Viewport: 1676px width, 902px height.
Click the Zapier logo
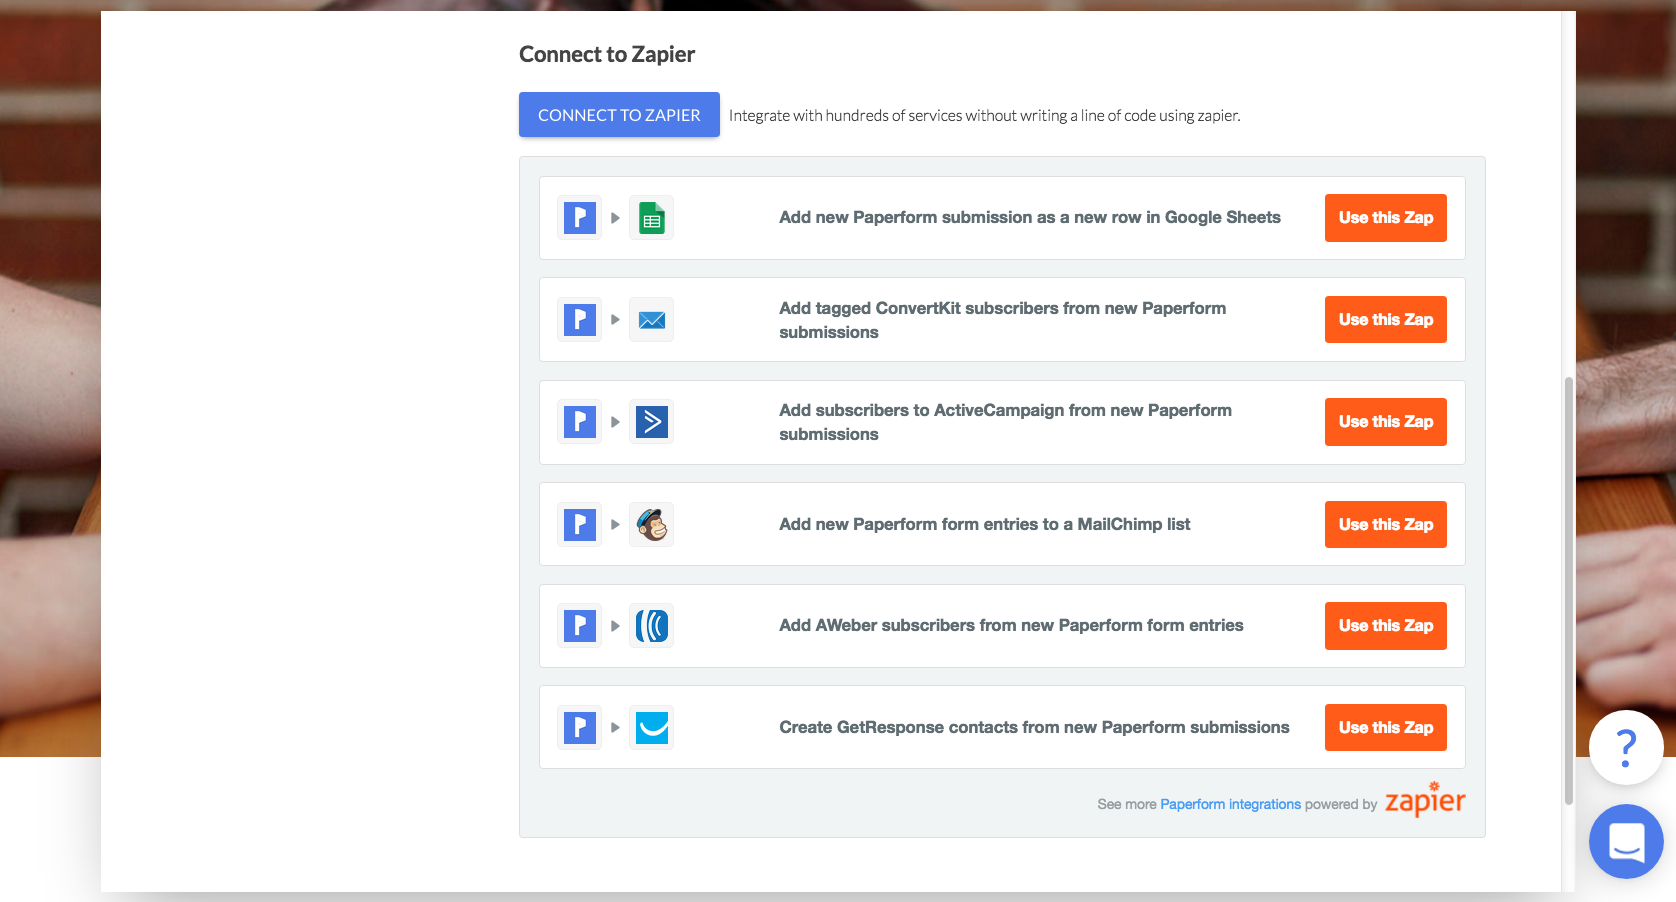(1425, 800)
